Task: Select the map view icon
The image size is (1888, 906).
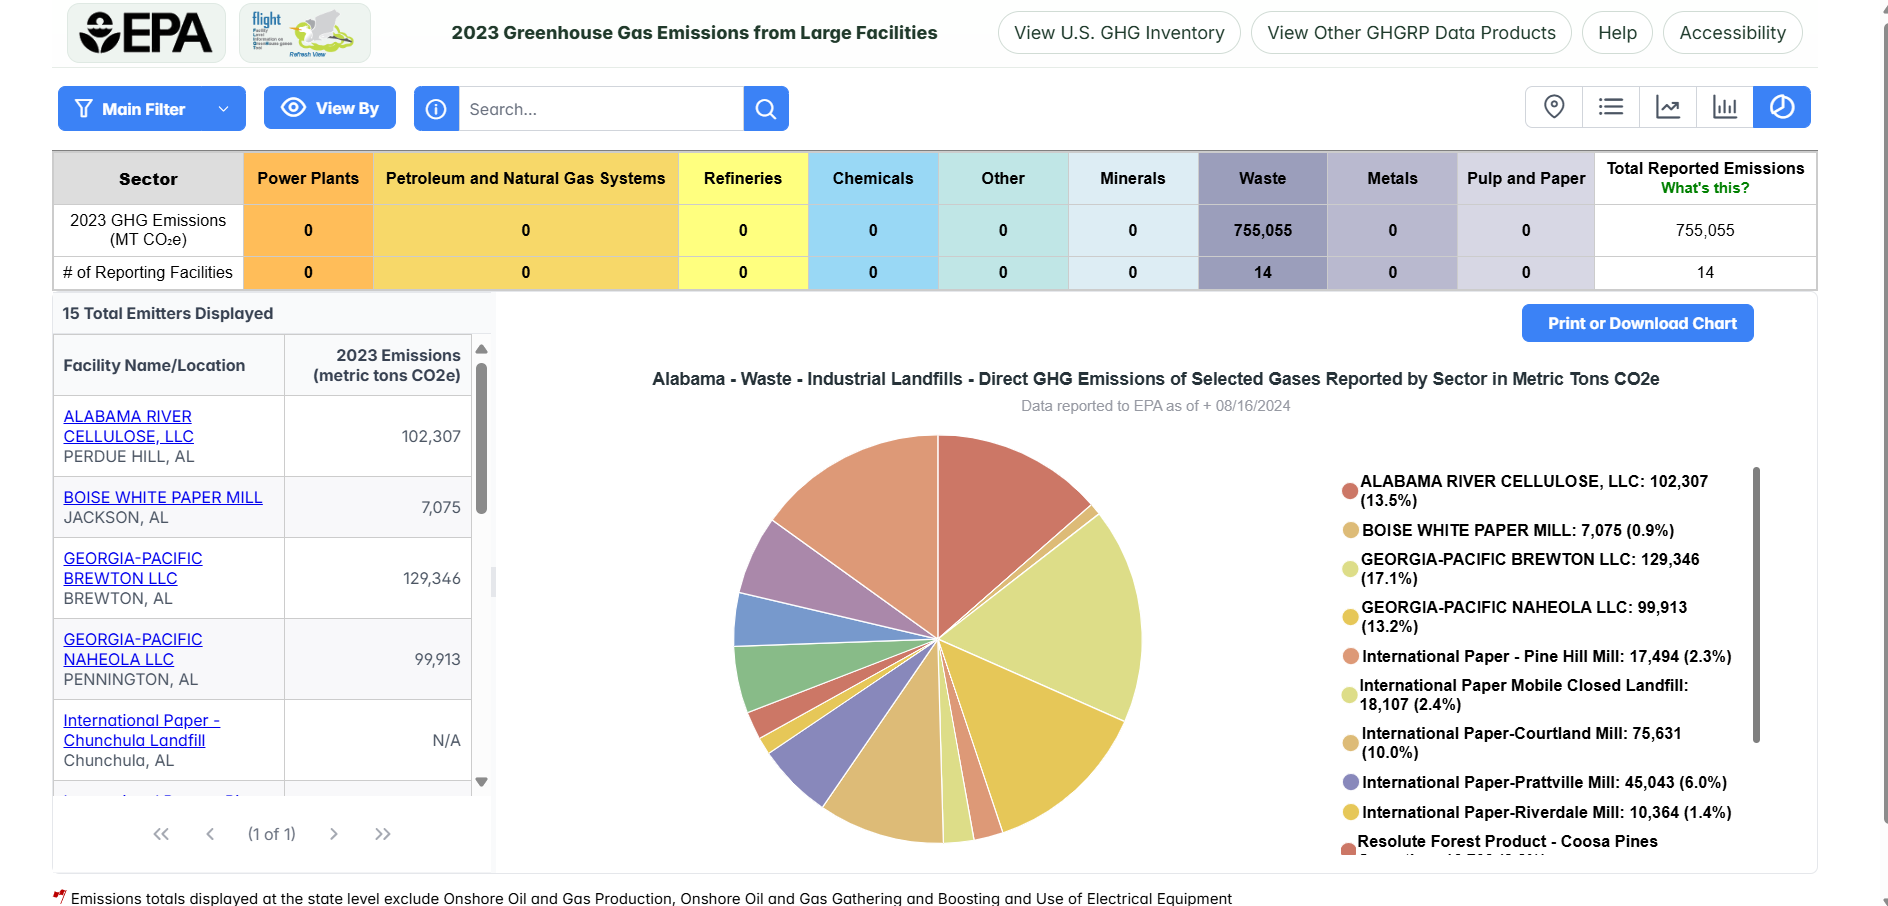Action: (1553, 107)
